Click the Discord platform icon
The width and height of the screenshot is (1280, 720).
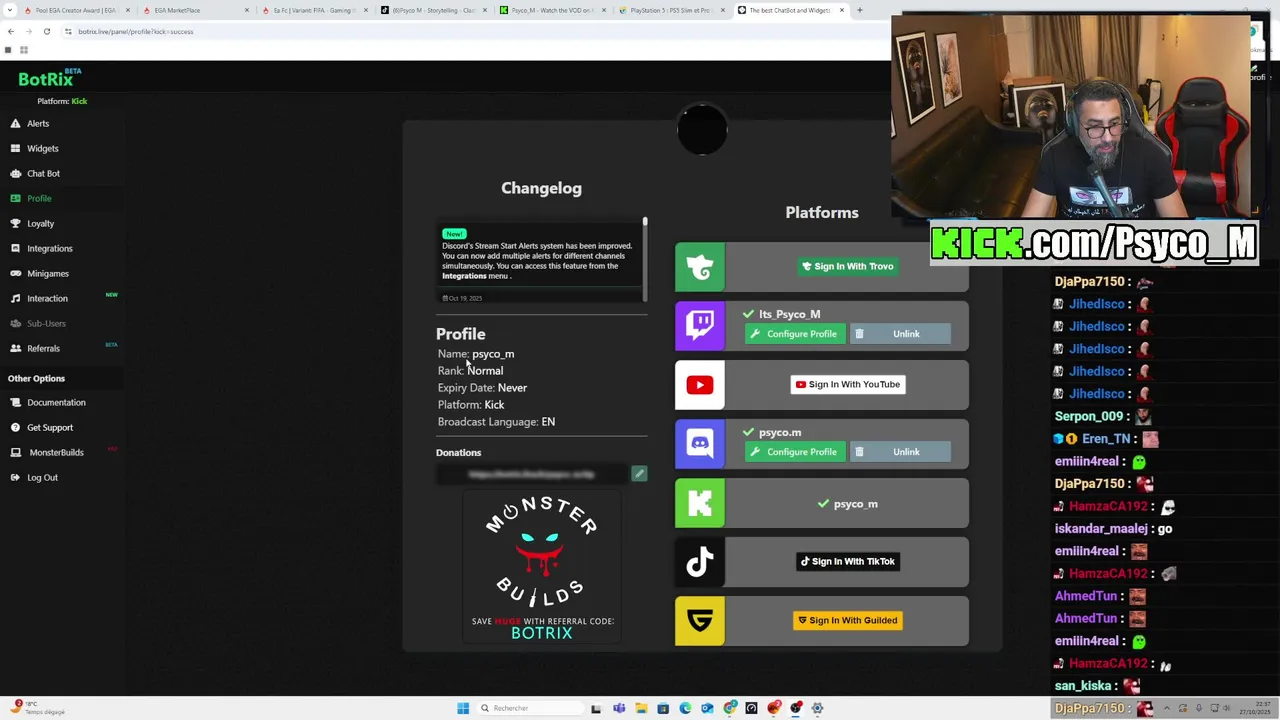(700, 443)
